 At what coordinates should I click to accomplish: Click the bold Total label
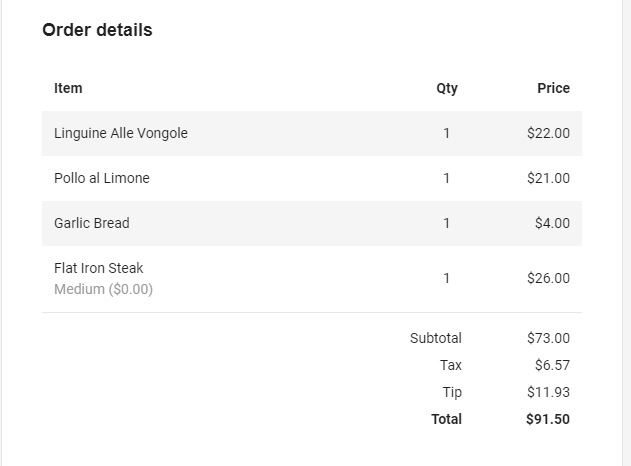coord(446,419)
